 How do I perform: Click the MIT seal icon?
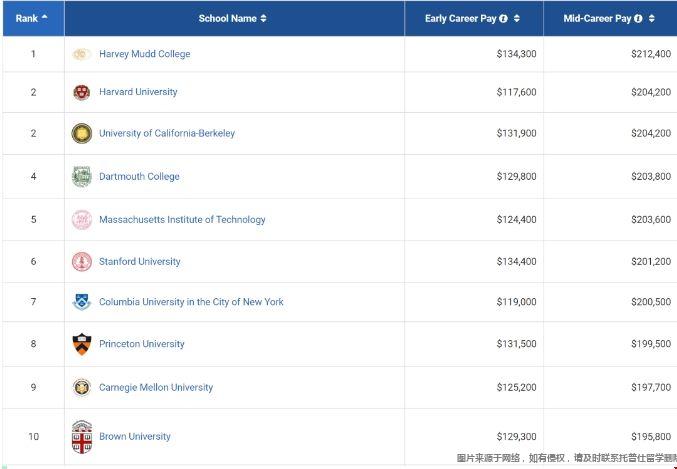point(82,220)
